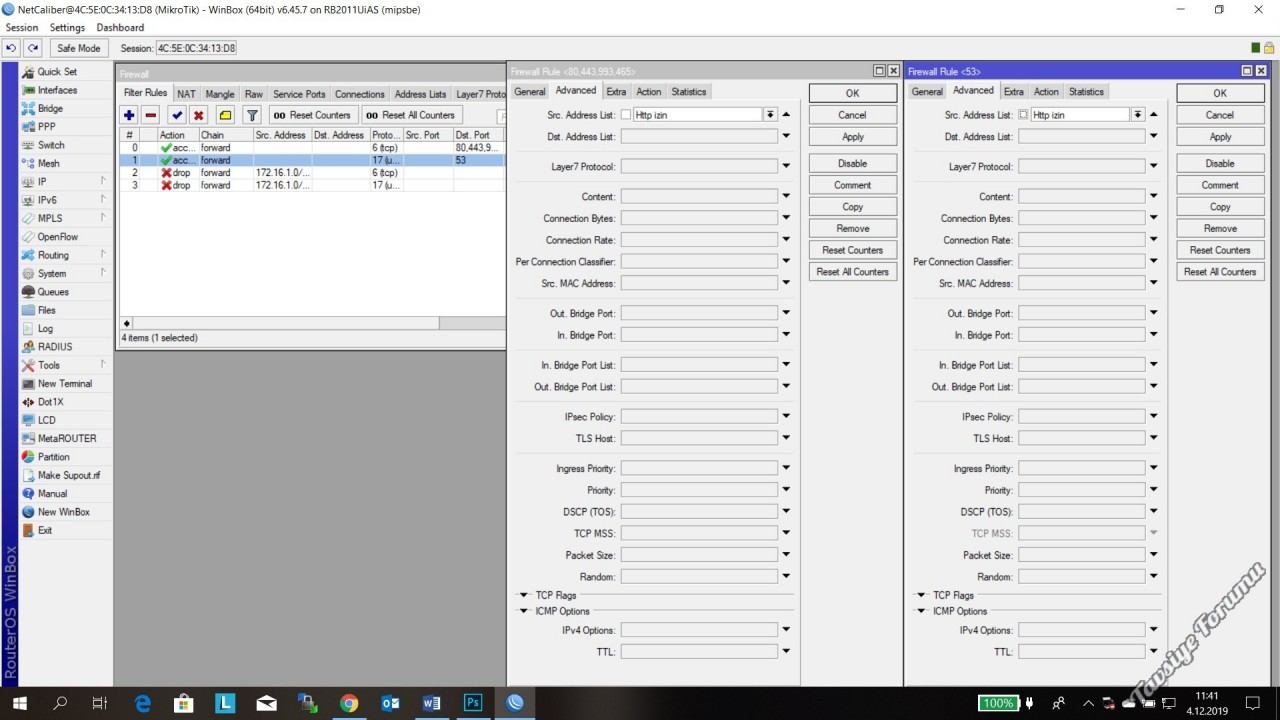
Task: Click Apply in rule 53 window
Action: tap(1220, 137)
